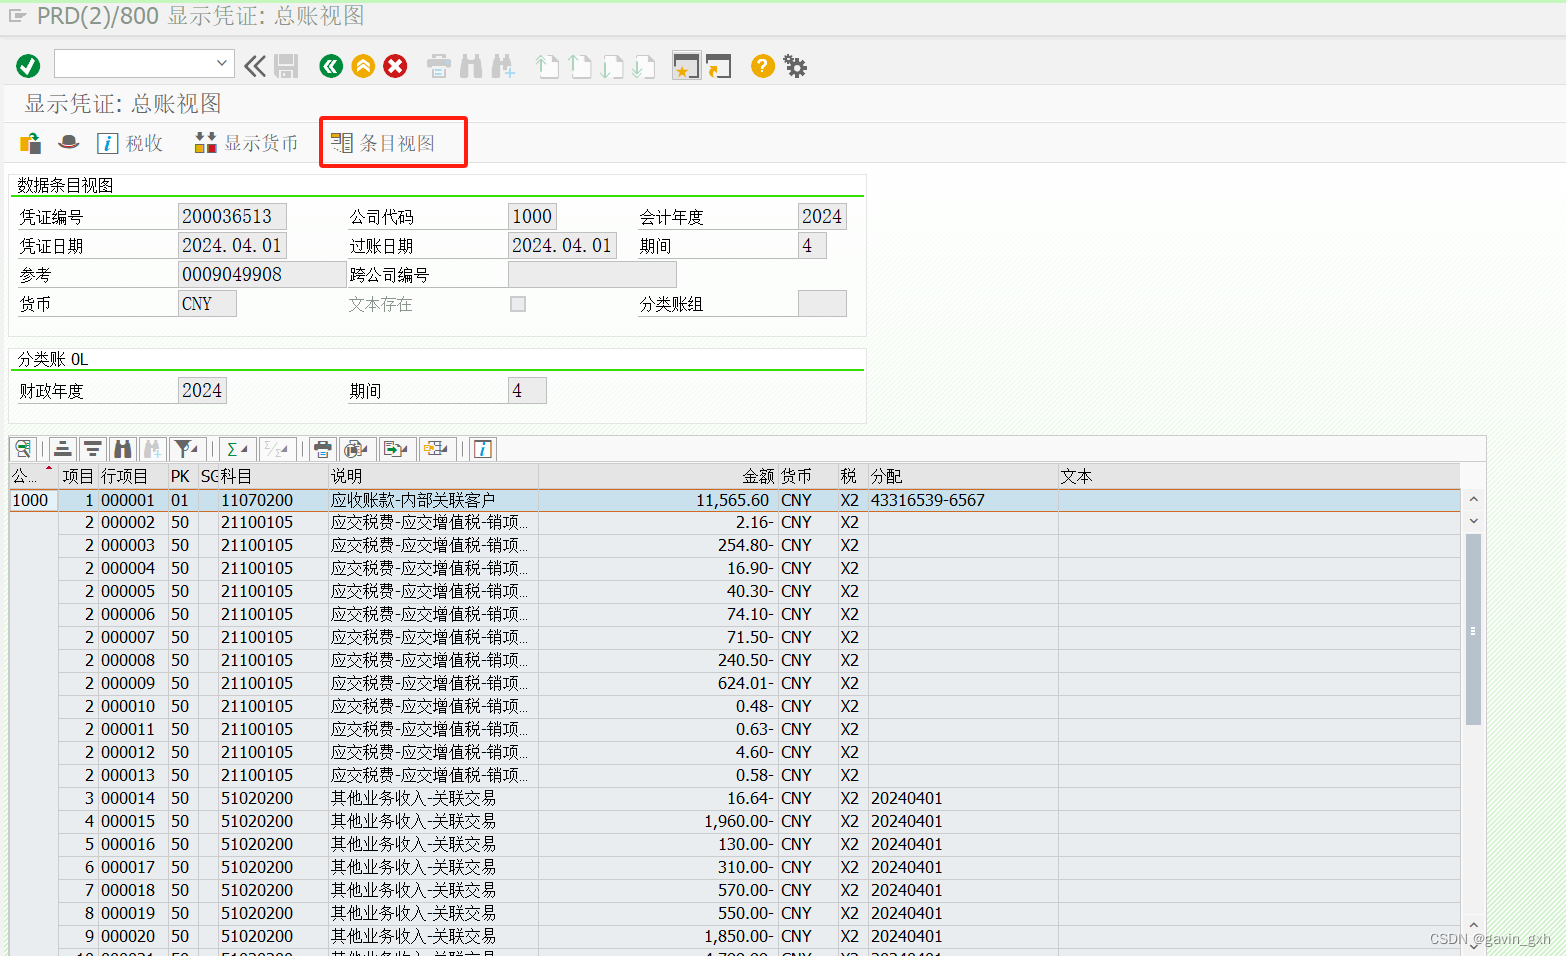Sort entries ascending using the sort icon

point(62,449)
